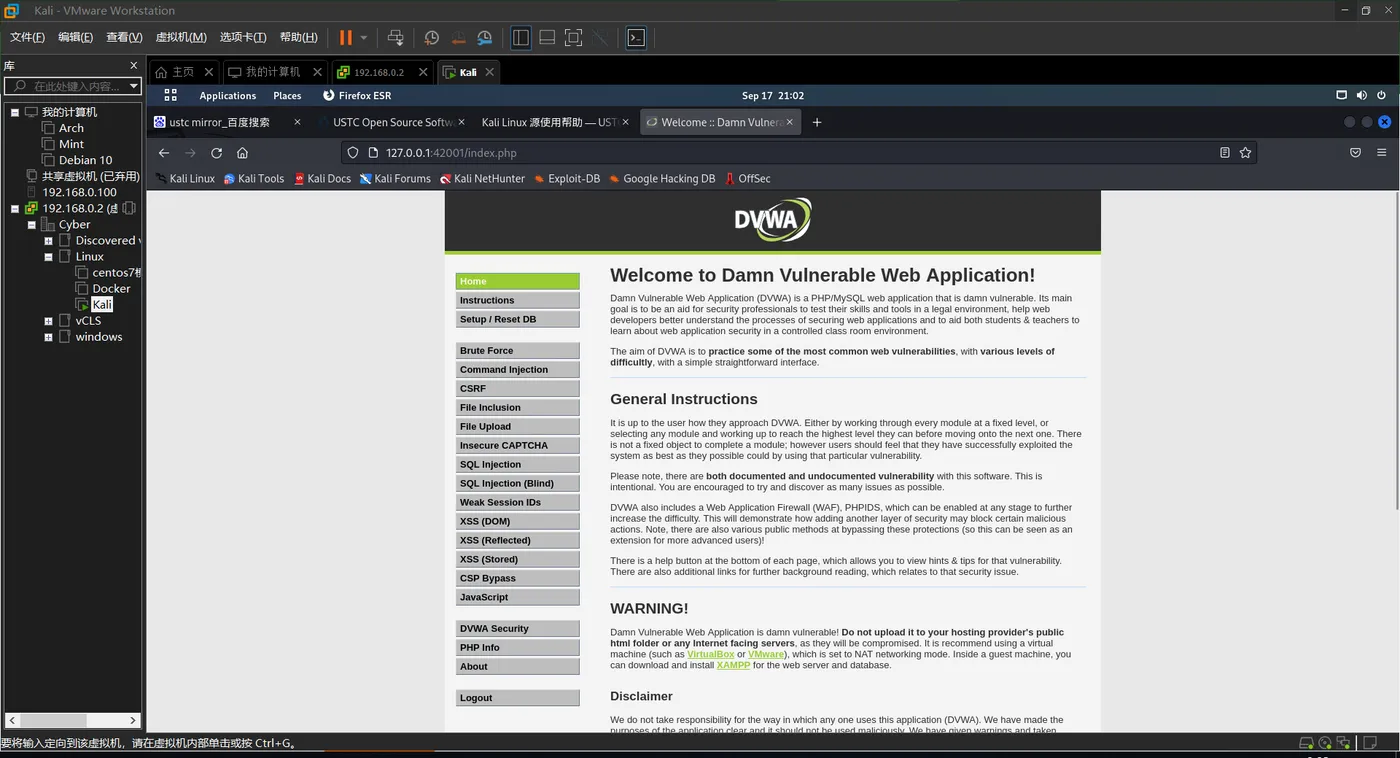Close the Kali VMware tab

[489, 72]
